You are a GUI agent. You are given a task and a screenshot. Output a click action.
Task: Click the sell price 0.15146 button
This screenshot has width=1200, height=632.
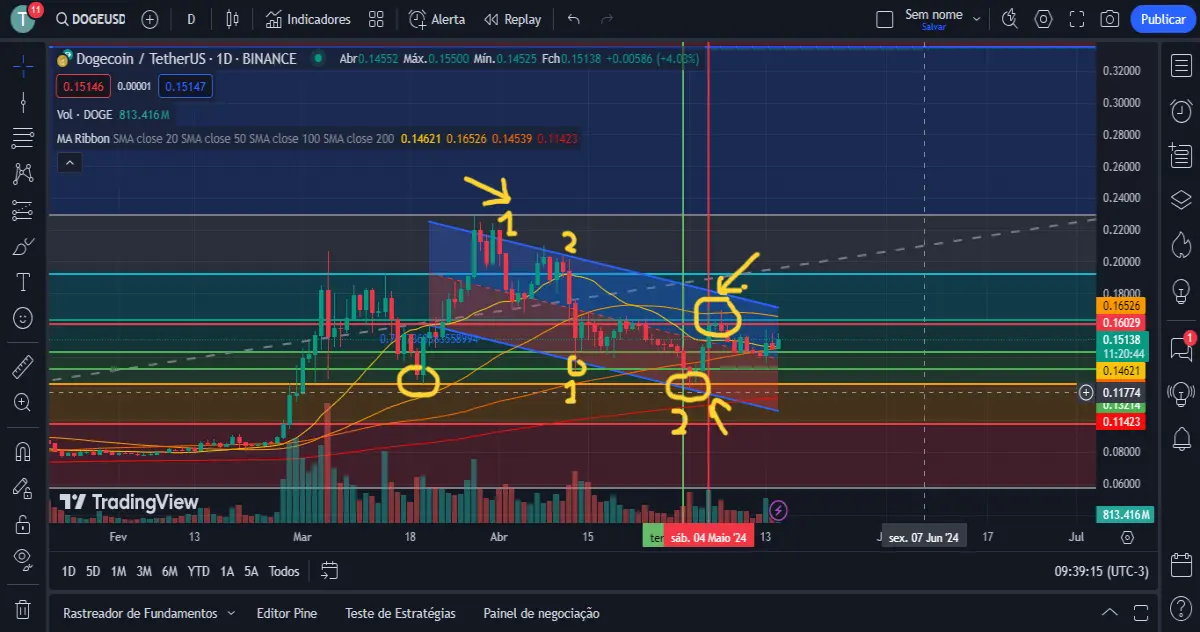(81, 87)
